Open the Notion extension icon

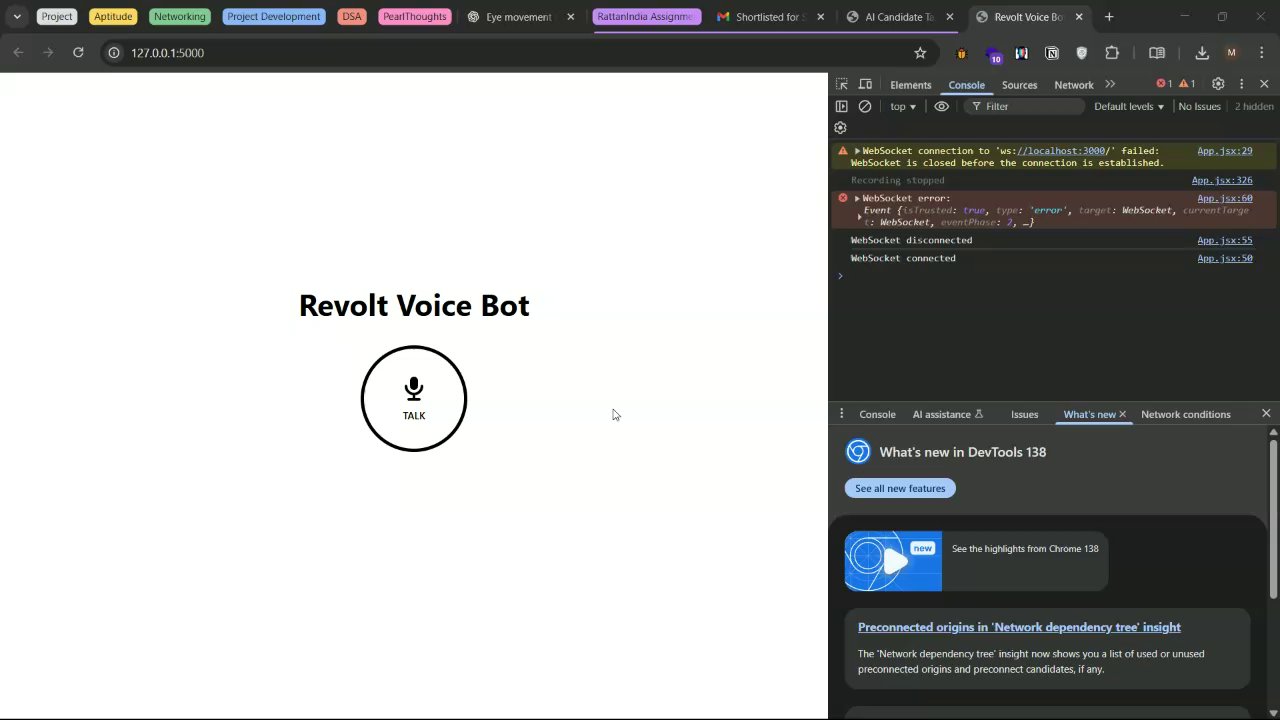[1052, 53]
